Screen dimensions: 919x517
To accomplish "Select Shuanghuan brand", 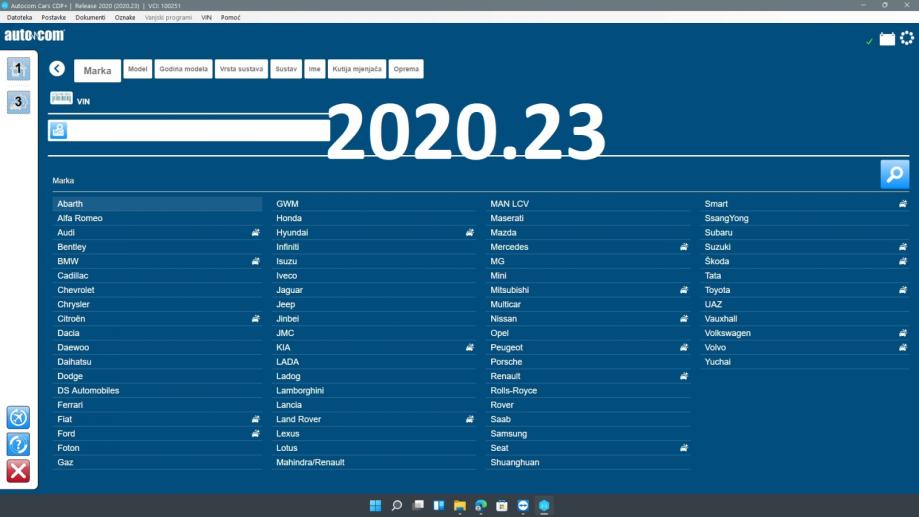I will (x=588, y=462).
